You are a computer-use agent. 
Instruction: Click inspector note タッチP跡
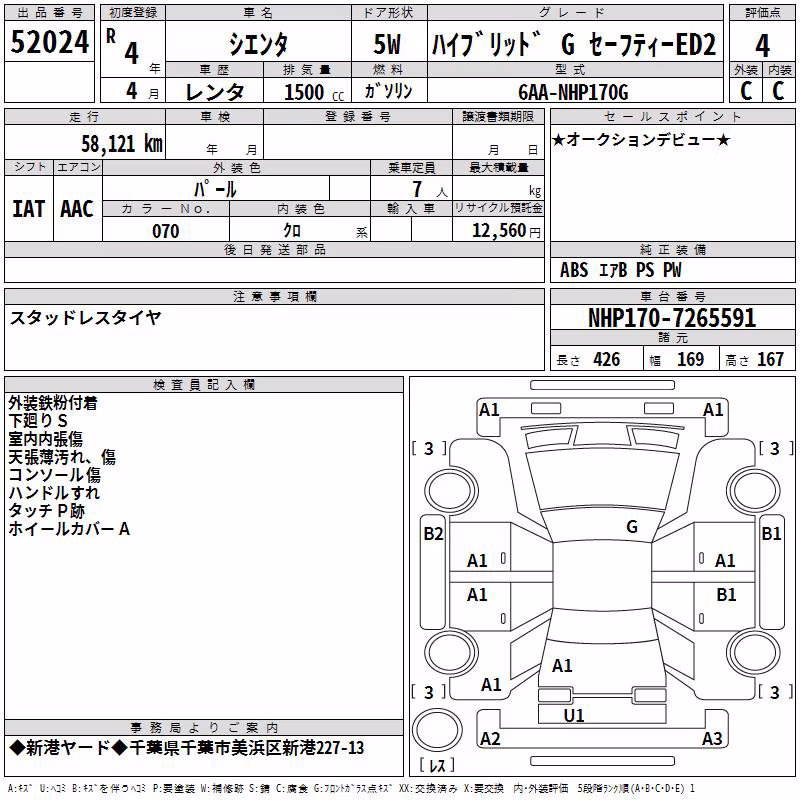point(46,510)
